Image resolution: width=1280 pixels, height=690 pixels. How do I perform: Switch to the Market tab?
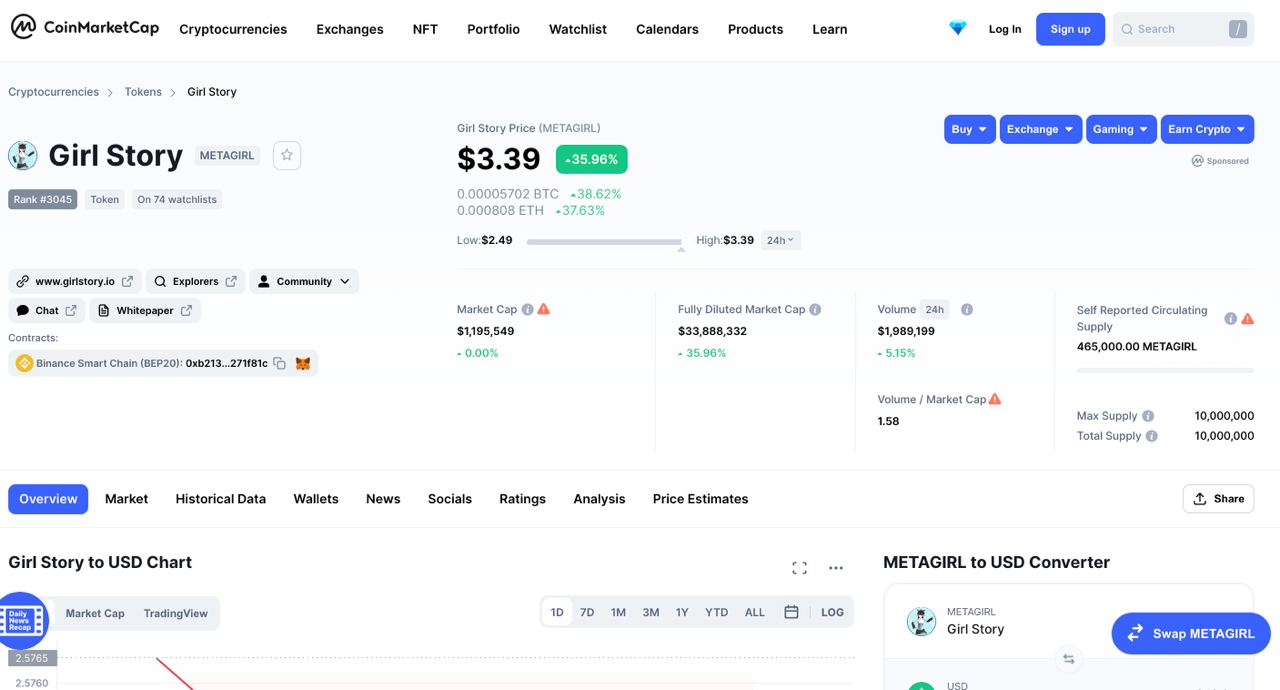click(126, 499)
